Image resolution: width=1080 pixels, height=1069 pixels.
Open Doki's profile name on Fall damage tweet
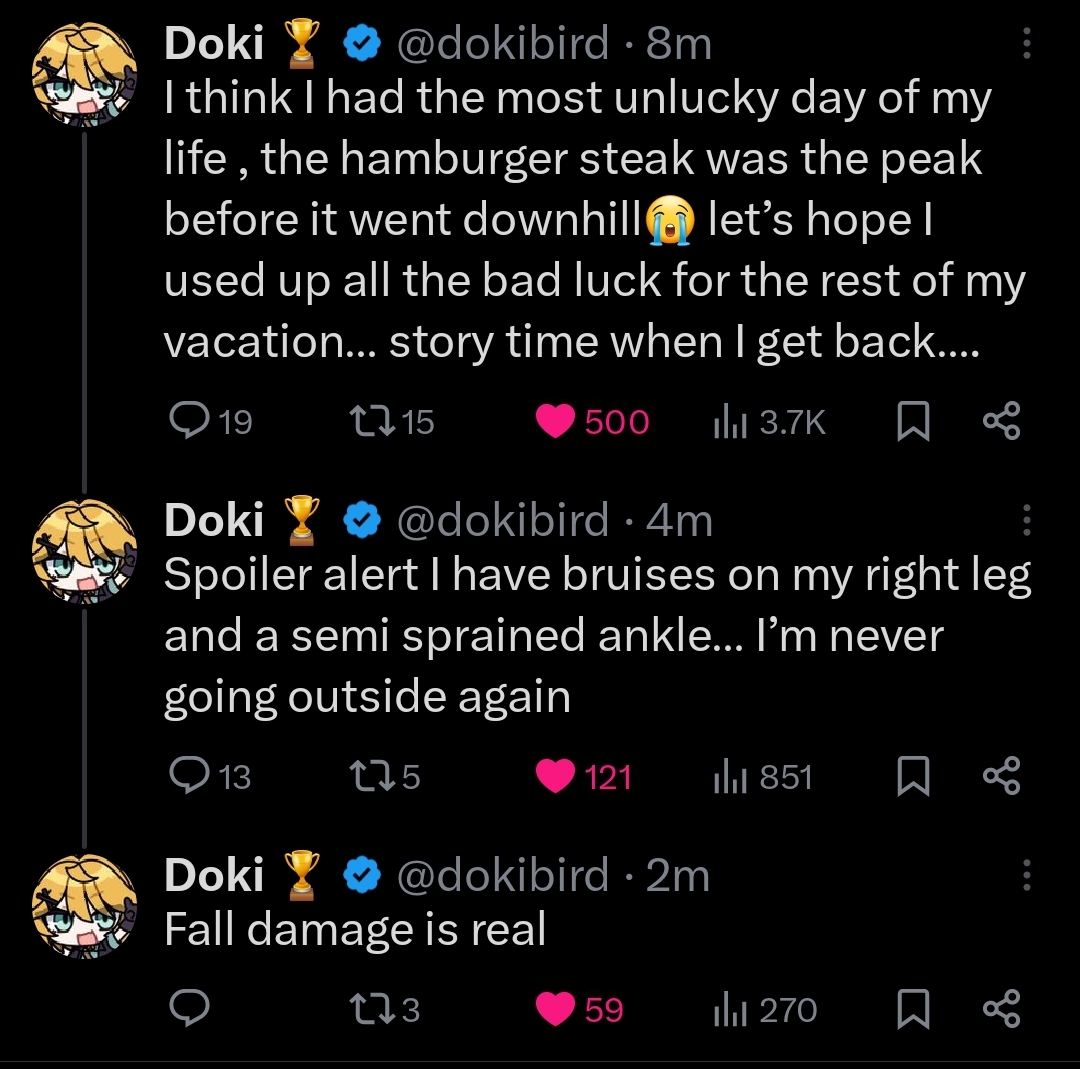tap(213, 876)
